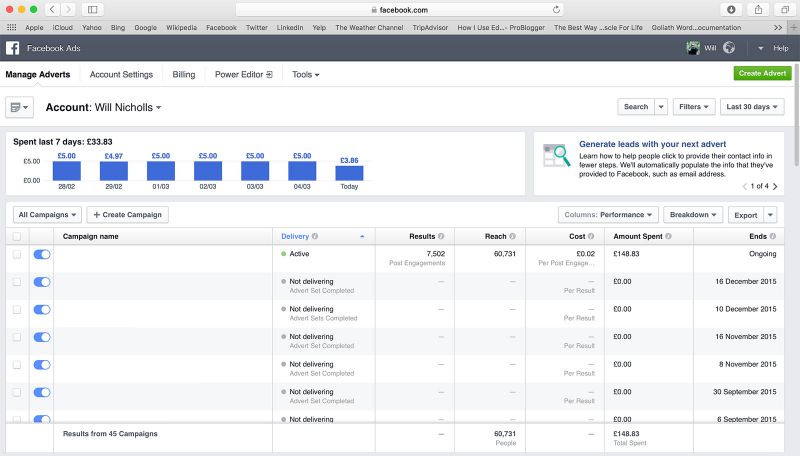Open the All Campaigns dropdown
The width and height of the screenshot is (800, 456).
pyautogui.click(x=47, y=215)
